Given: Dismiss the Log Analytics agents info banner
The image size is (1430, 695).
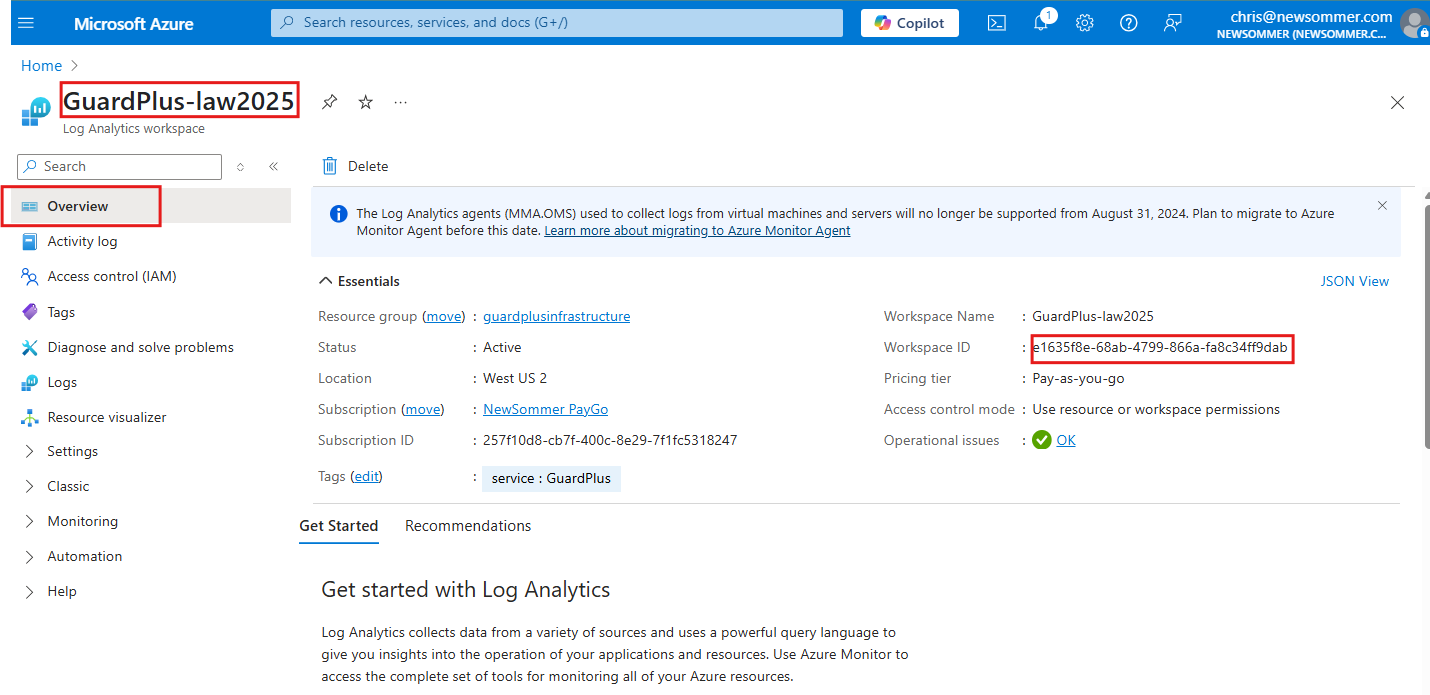Looking at the screenshot, I should point(1382,206).
